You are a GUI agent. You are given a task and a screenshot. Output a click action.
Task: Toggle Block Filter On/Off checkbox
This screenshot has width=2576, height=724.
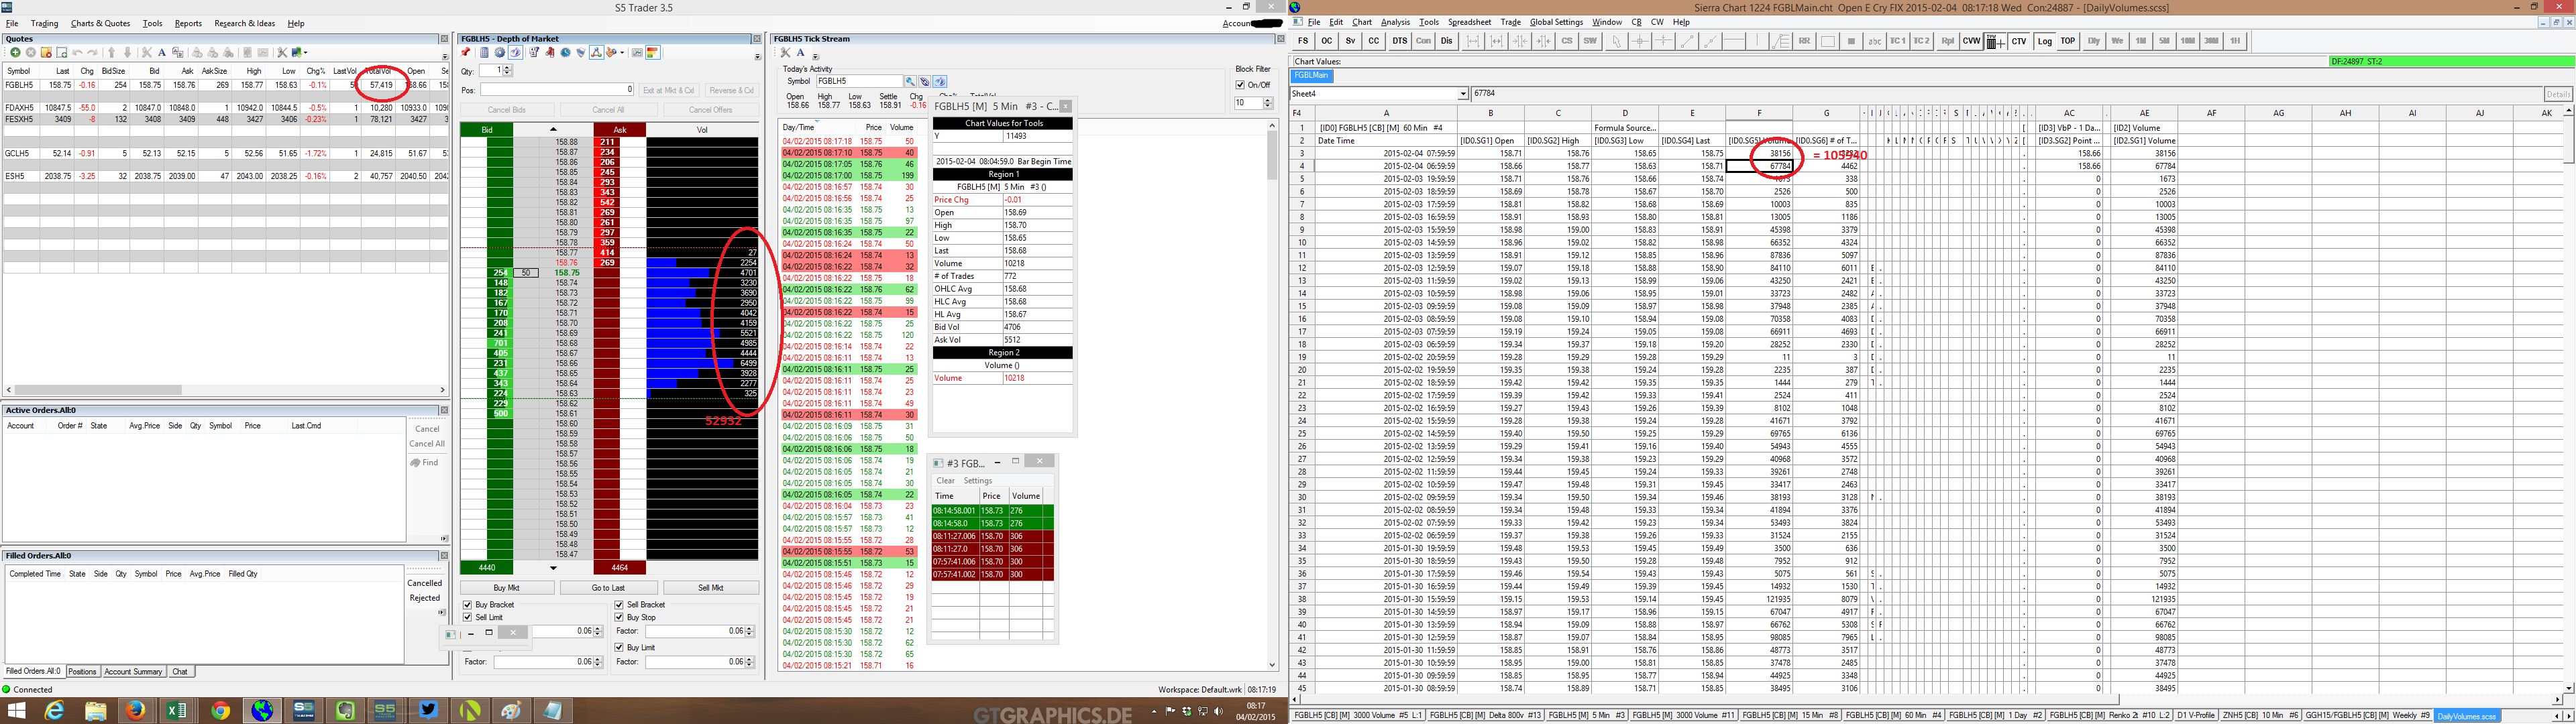1241,85
